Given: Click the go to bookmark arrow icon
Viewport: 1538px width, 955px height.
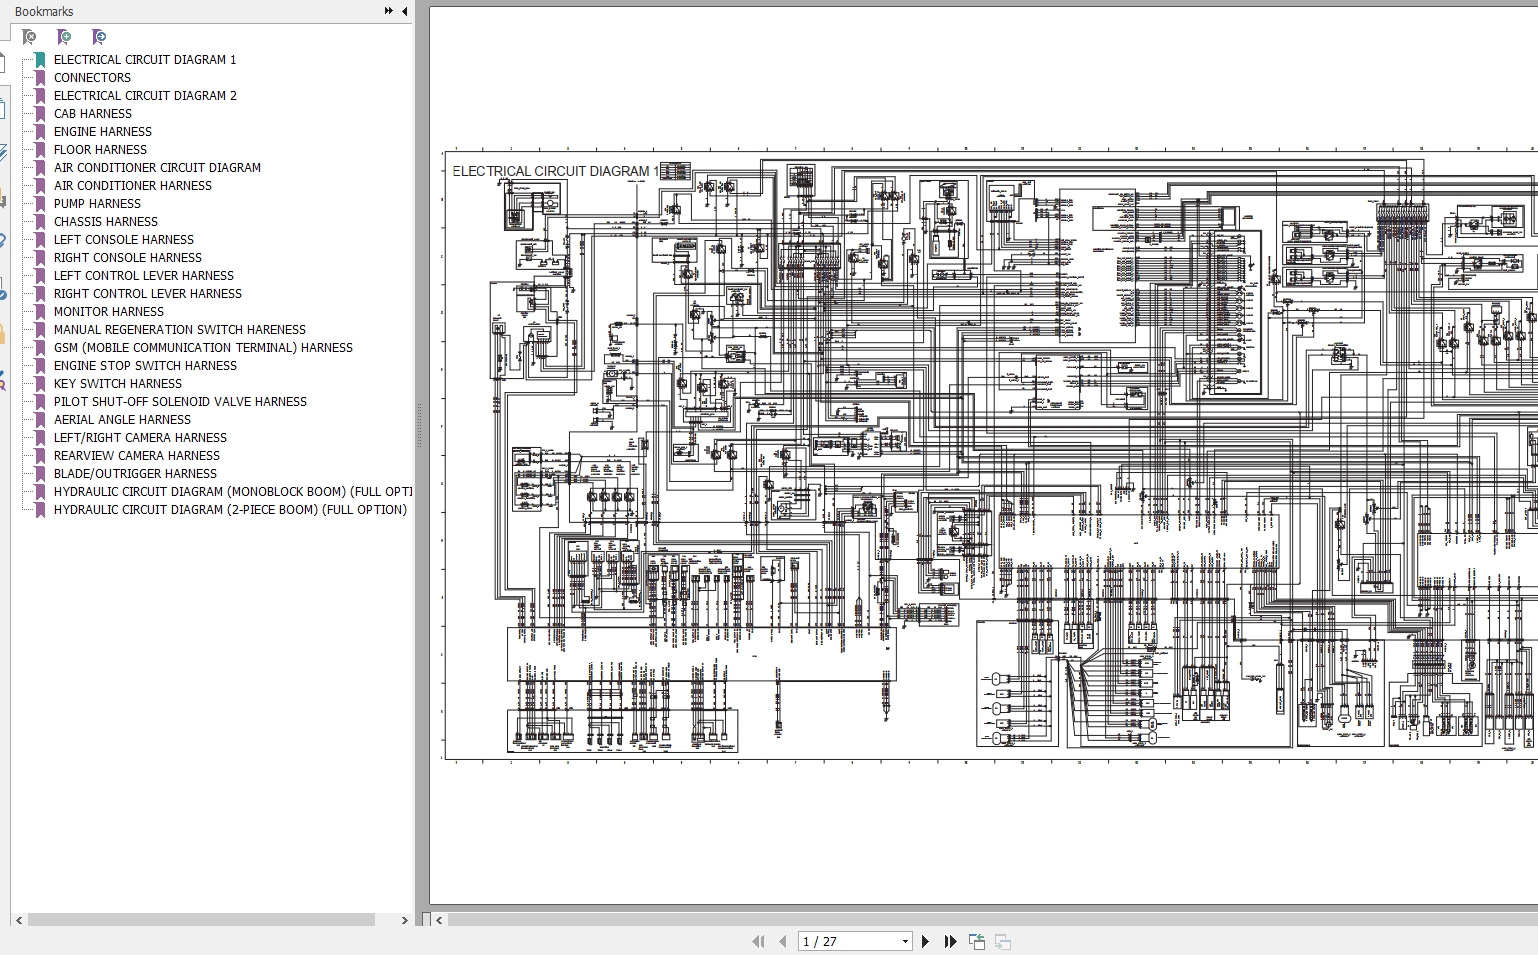Looking at the screenshot, I should (98, 37).
